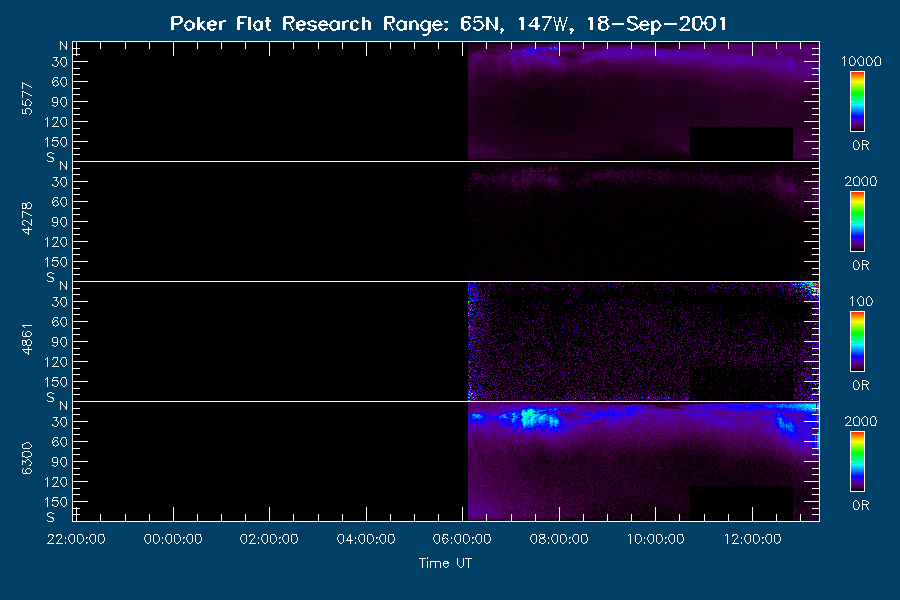Select the 4278 panel axis label
Viewport: 900px width, 600px height.
(27, 219)
